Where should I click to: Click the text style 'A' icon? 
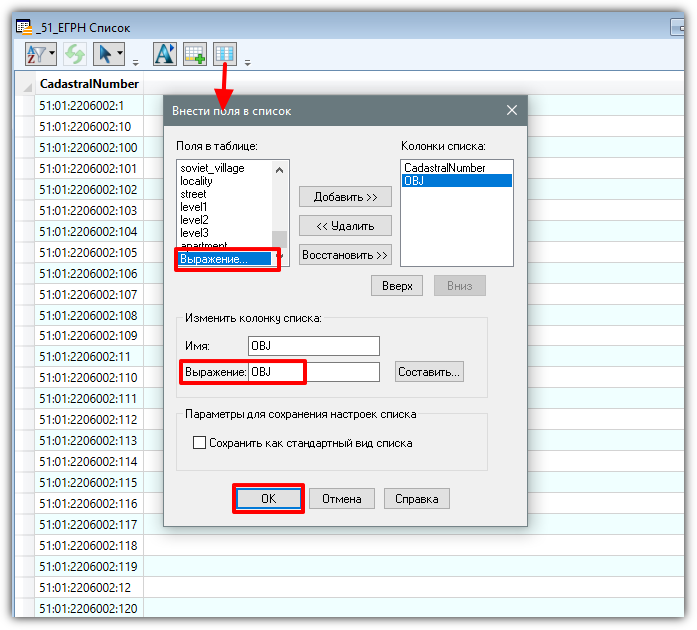(x=164, y=54)
